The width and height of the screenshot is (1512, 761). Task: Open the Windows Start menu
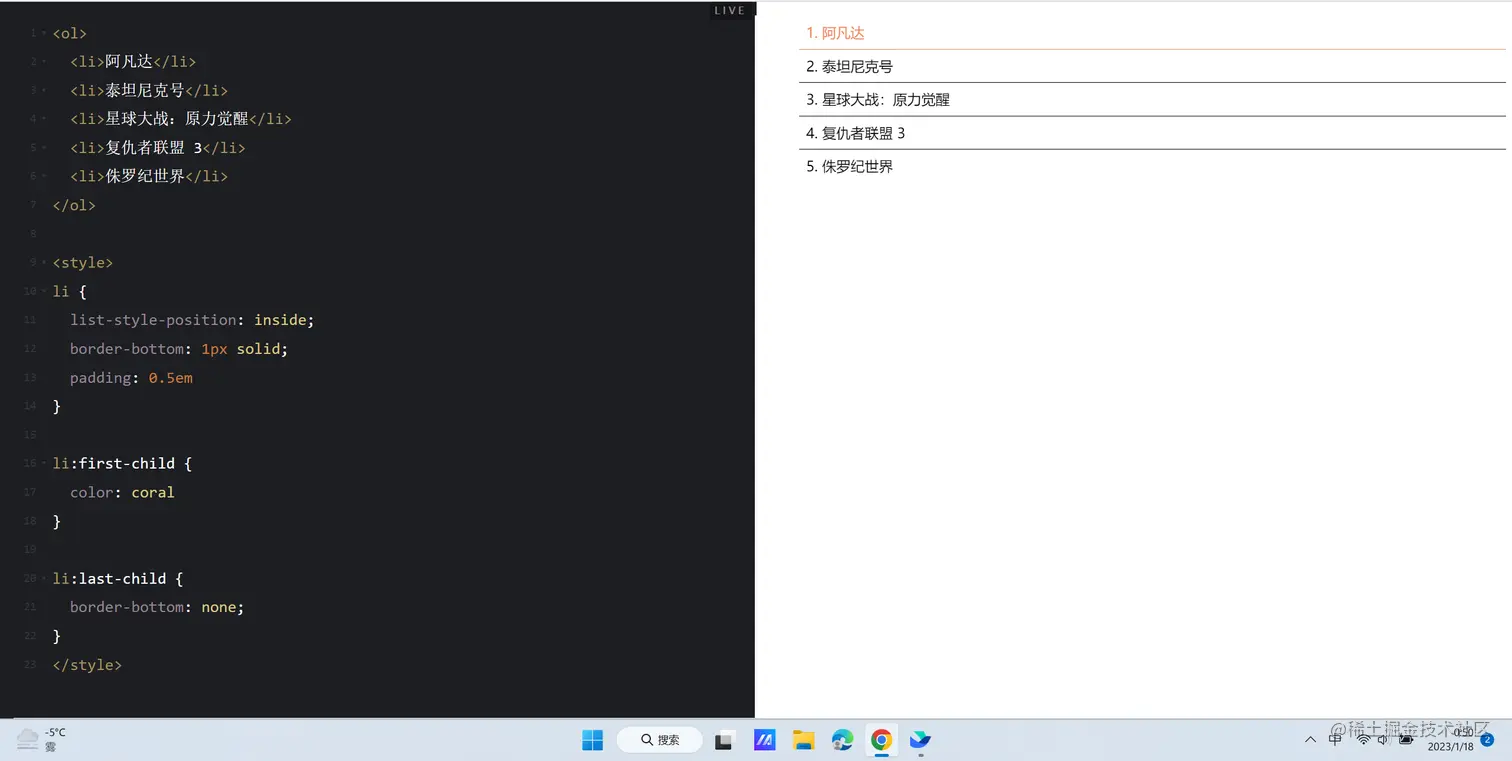click(592, 740)
